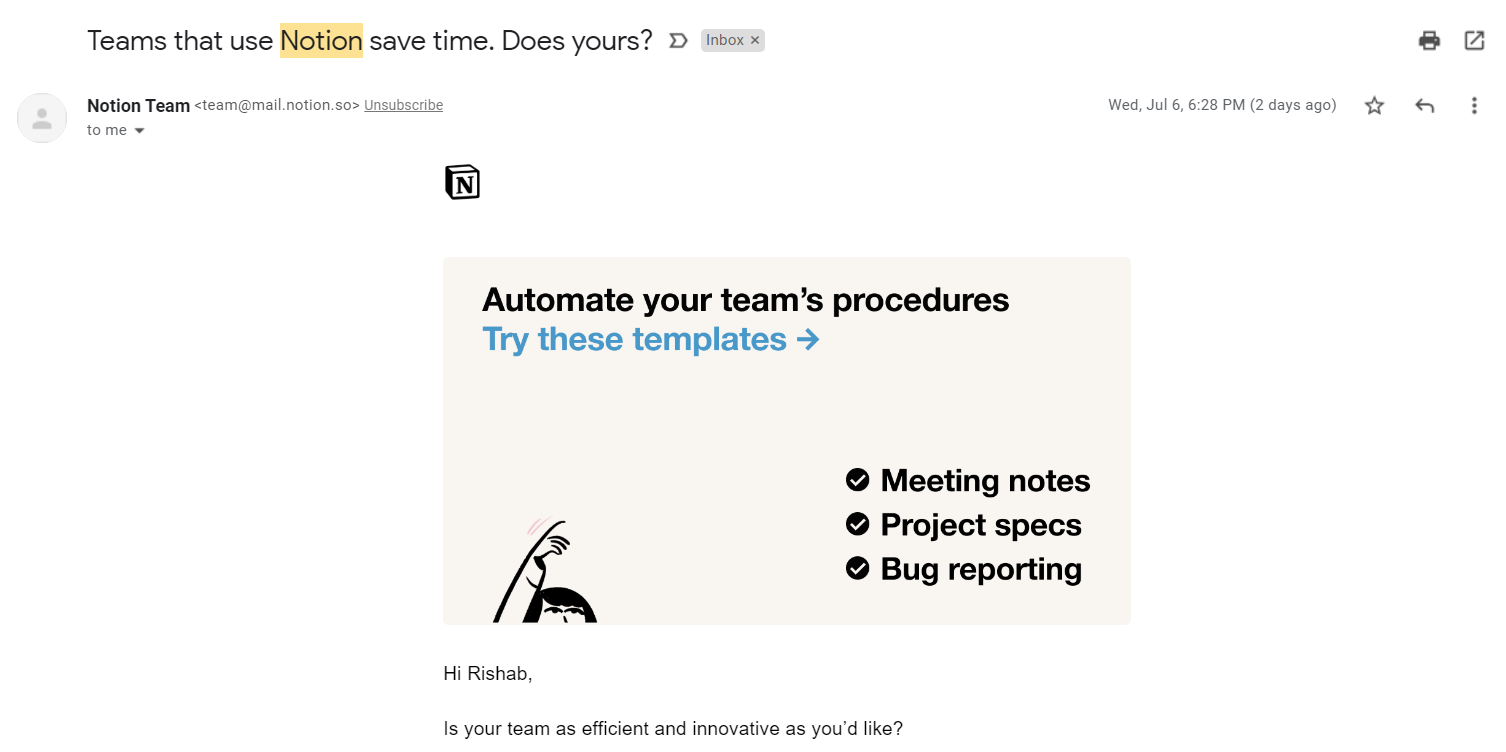This screenshot has height=752, width=1506.
Task: Click the 'Automate your team's procedures' banner heading
Action: tap(746, 300)
